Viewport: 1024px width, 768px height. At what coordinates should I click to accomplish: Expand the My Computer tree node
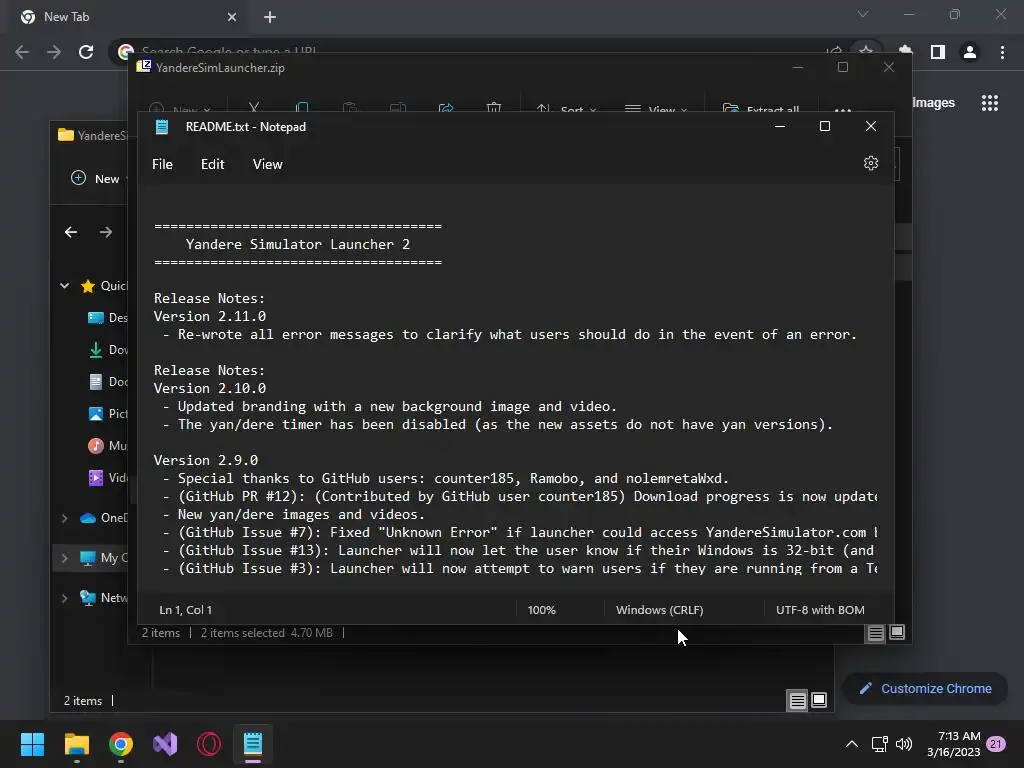(x=65, y=558)
